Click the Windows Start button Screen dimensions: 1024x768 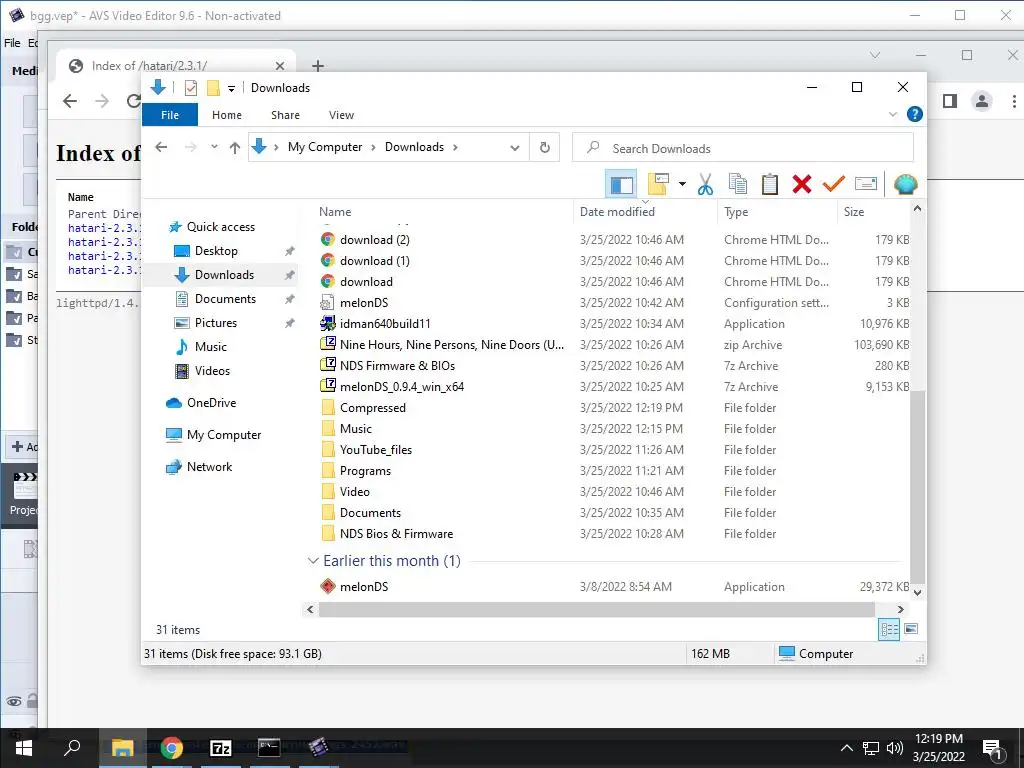tap(24, 748)
